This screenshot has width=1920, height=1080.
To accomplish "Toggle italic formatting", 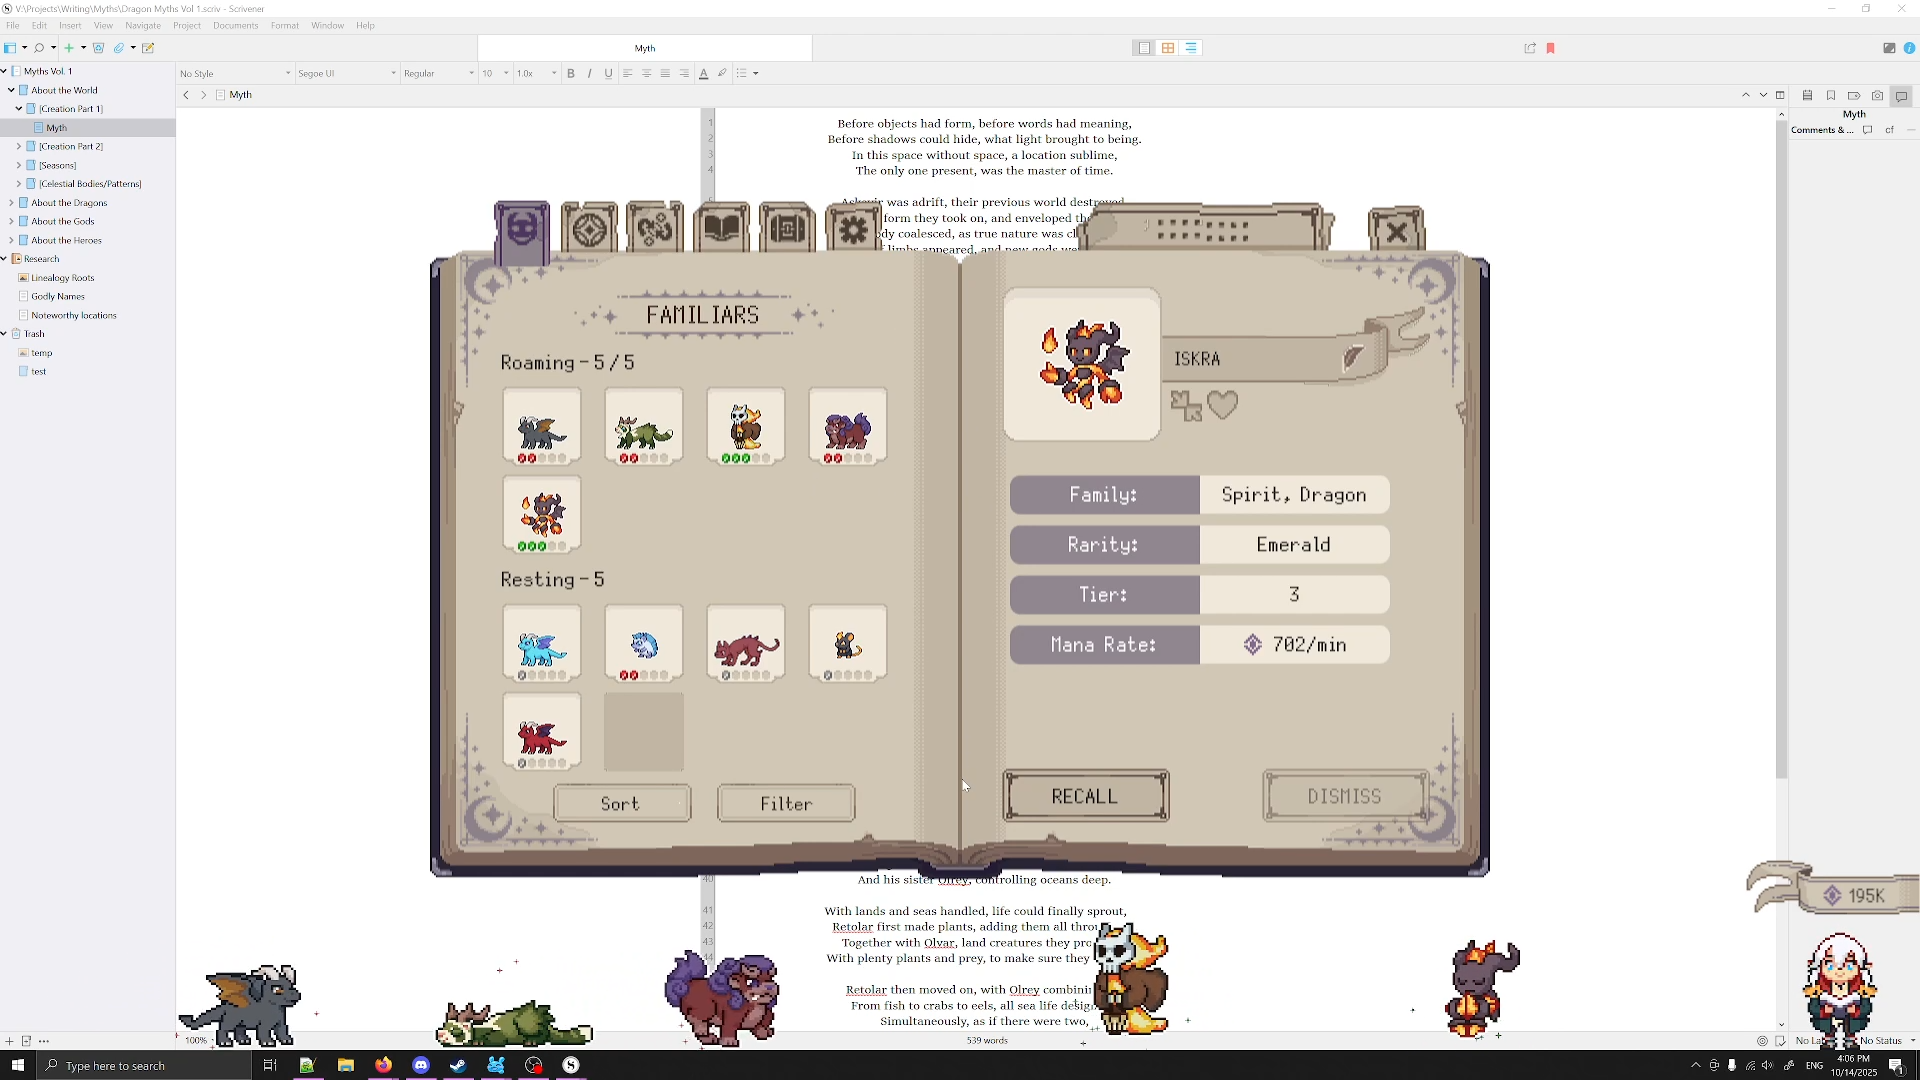I will pos(589,73).
